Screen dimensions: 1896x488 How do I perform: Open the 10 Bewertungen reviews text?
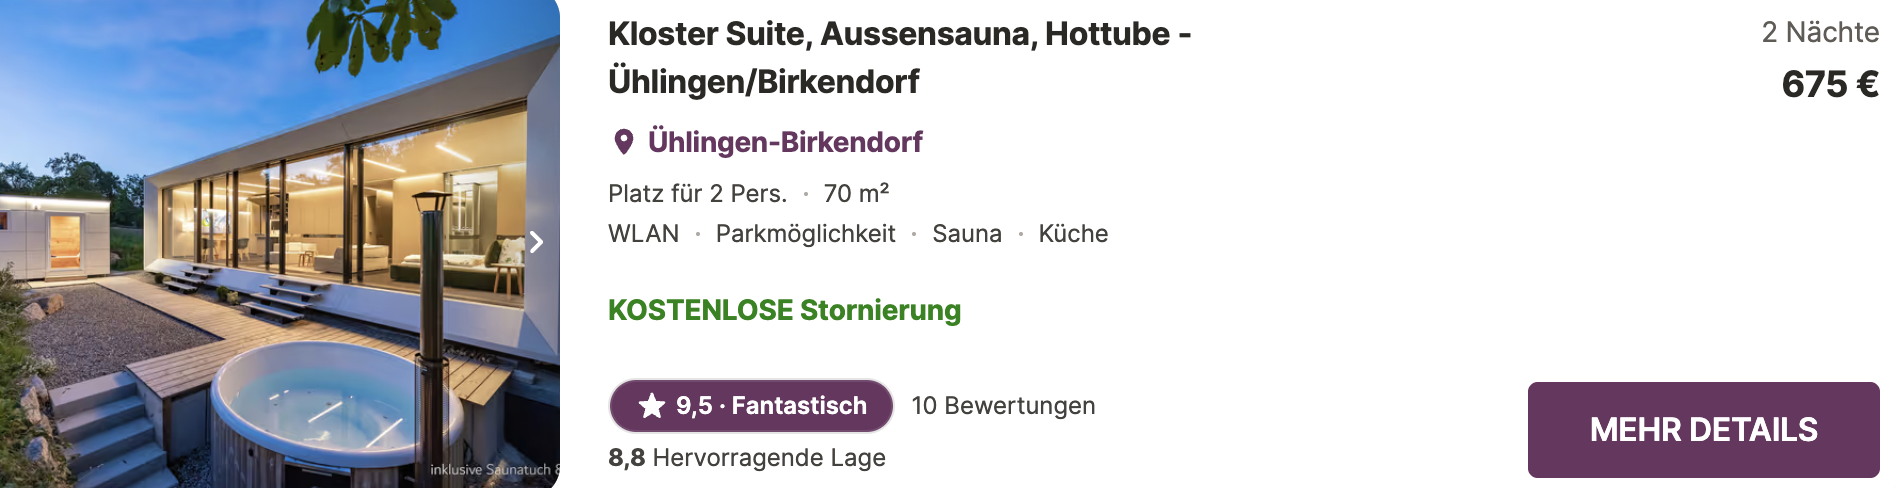pyautogui.click(x=1003, y=406)
